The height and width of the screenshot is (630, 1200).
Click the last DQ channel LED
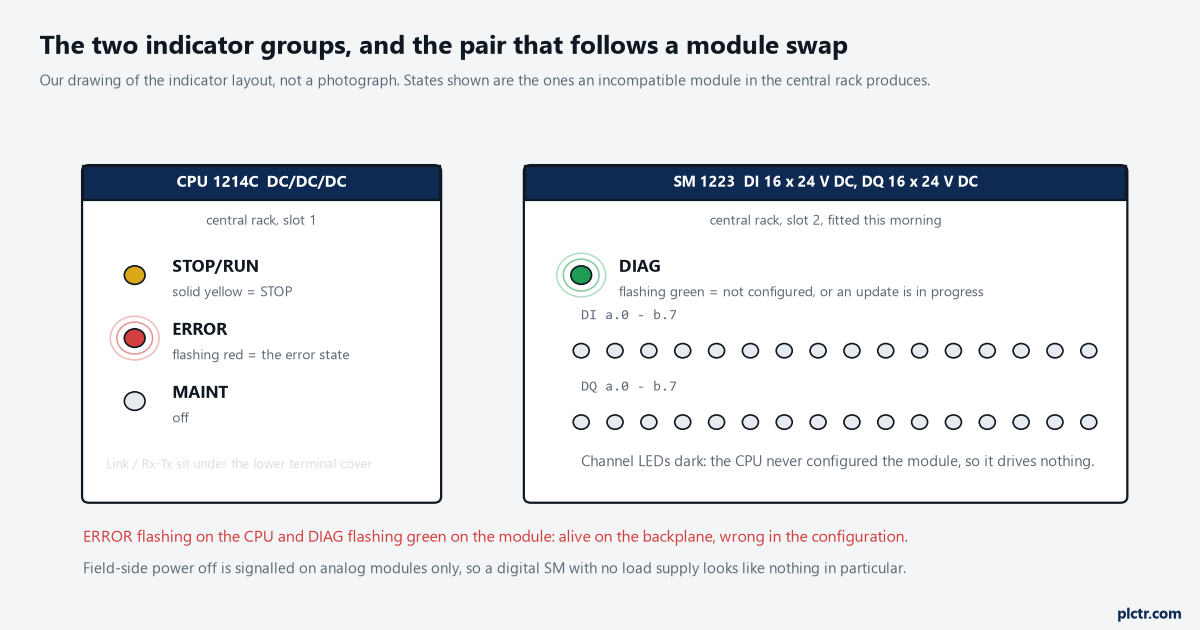pyautogui.click(x=1089, y=422)
